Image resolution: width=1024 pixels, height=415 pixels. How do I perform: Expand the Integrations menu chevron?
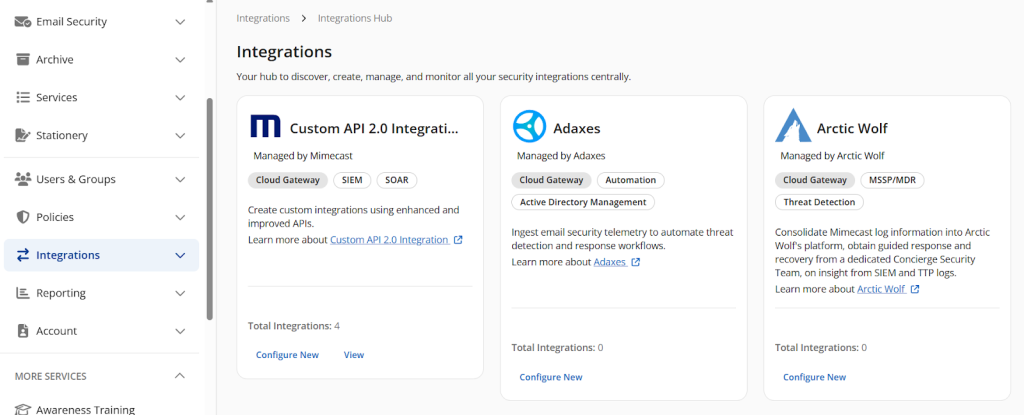(180, 255)
